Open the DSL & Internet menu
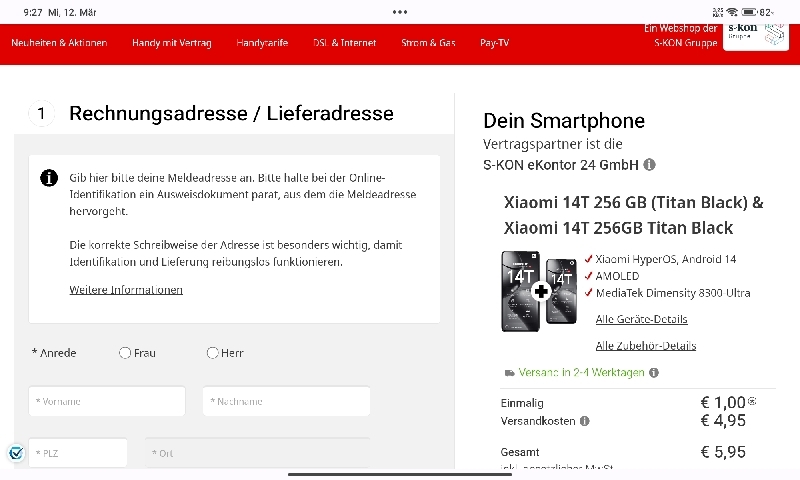This screenshot has width=800, height=480. 344,43
